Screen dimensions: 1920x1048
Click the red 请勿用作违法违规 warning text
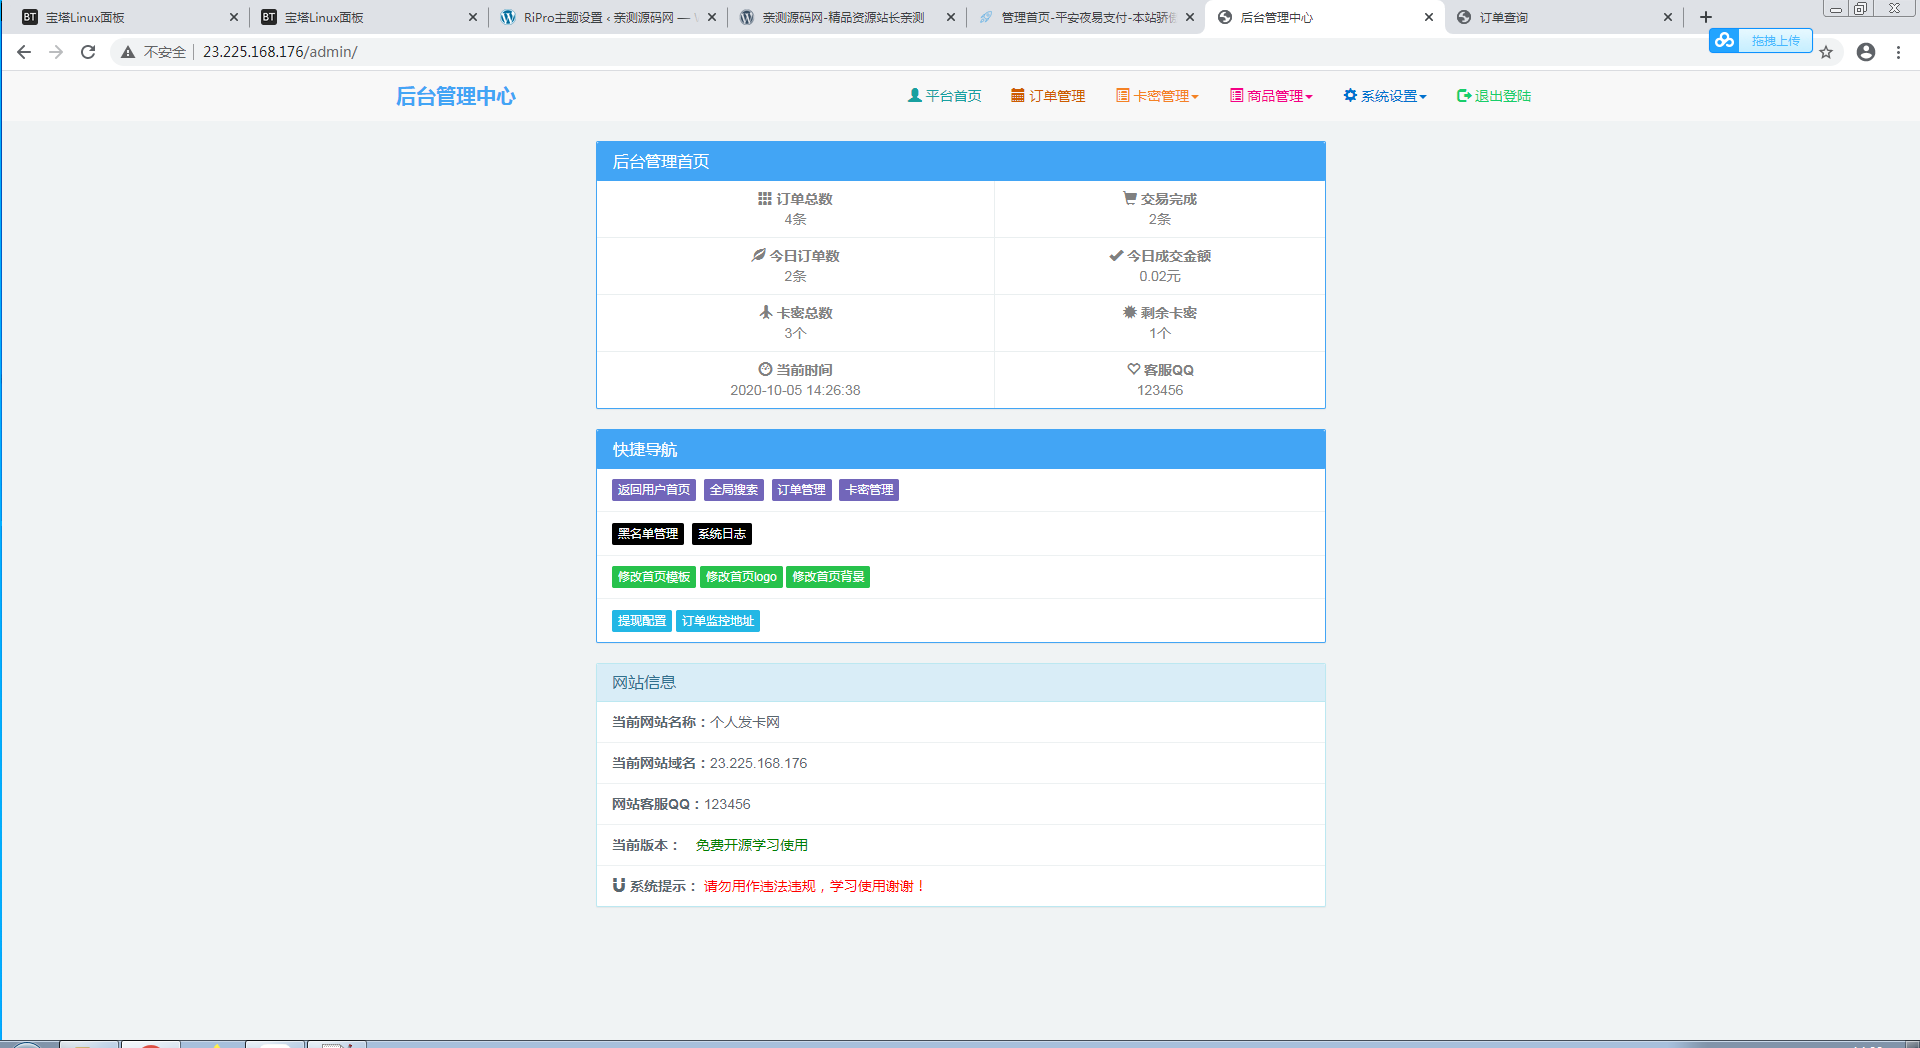(x=815, y=886)
